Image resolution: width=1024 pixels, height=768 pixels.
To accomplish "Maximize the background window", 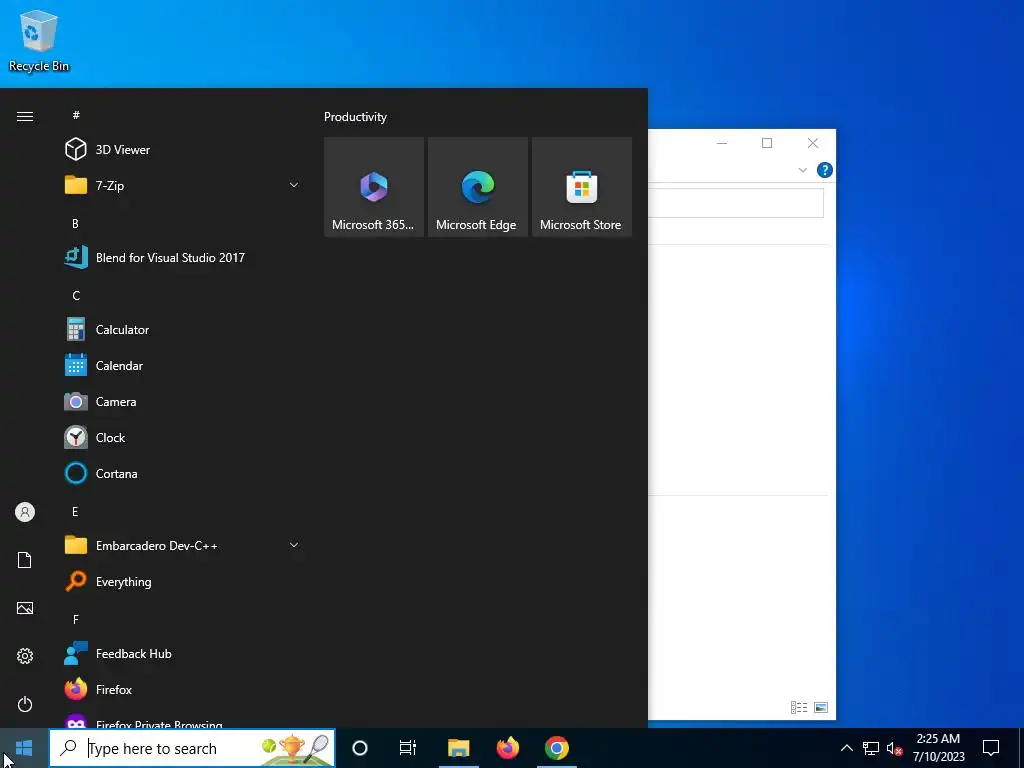I will click(767, 143).
